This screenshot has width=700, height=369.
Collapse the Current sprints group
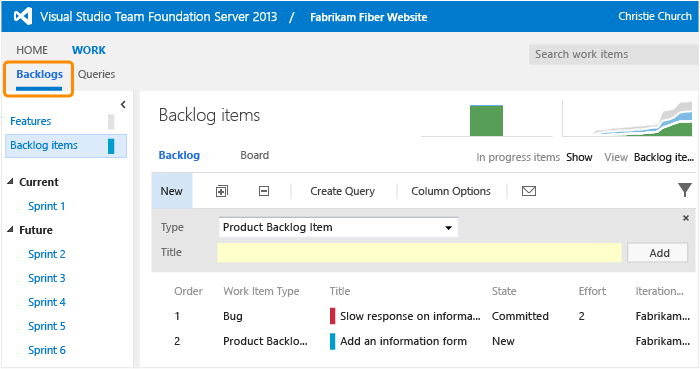[10, 182]
